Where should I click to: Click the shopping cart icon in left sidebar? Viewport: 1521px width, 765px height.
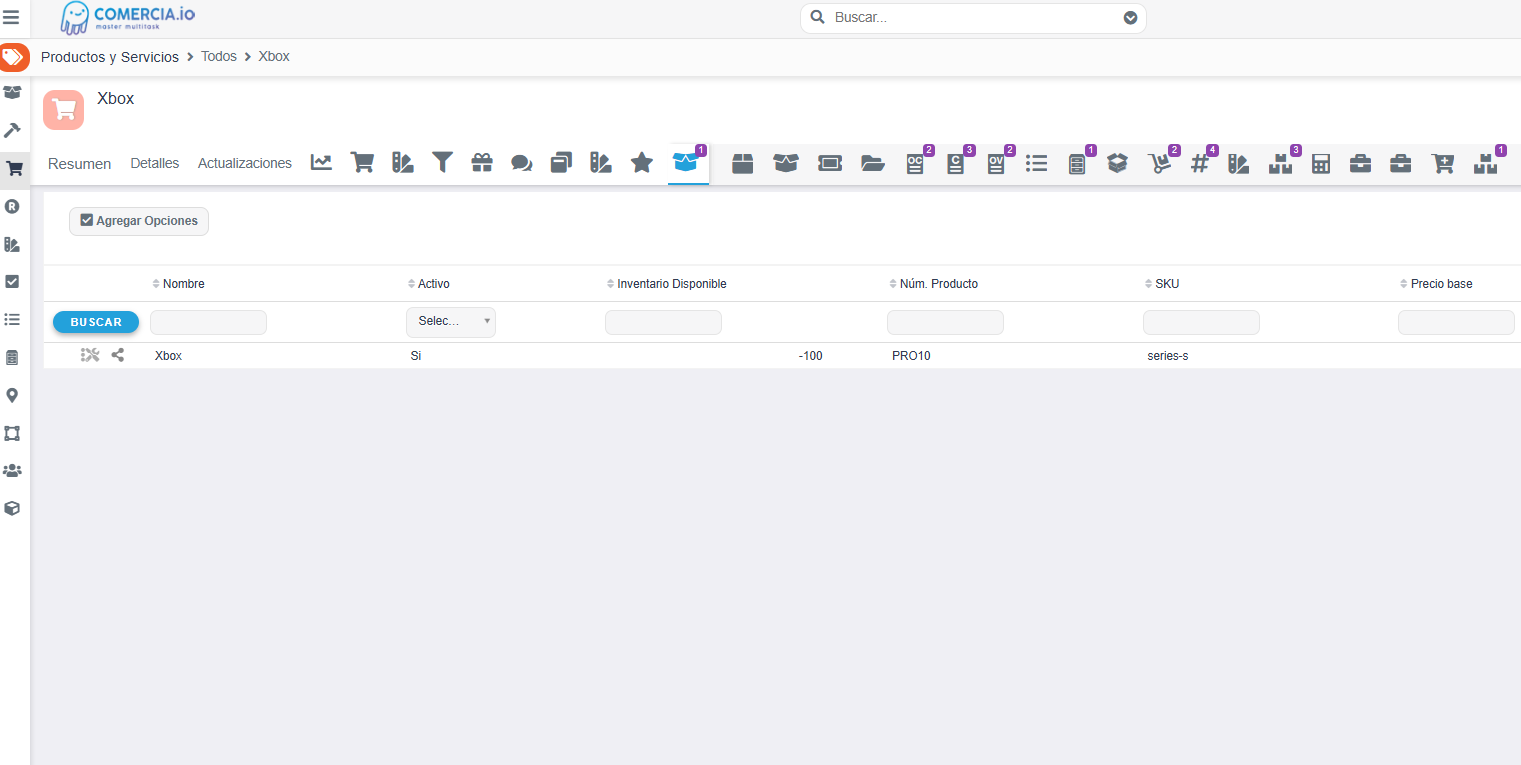14,168
